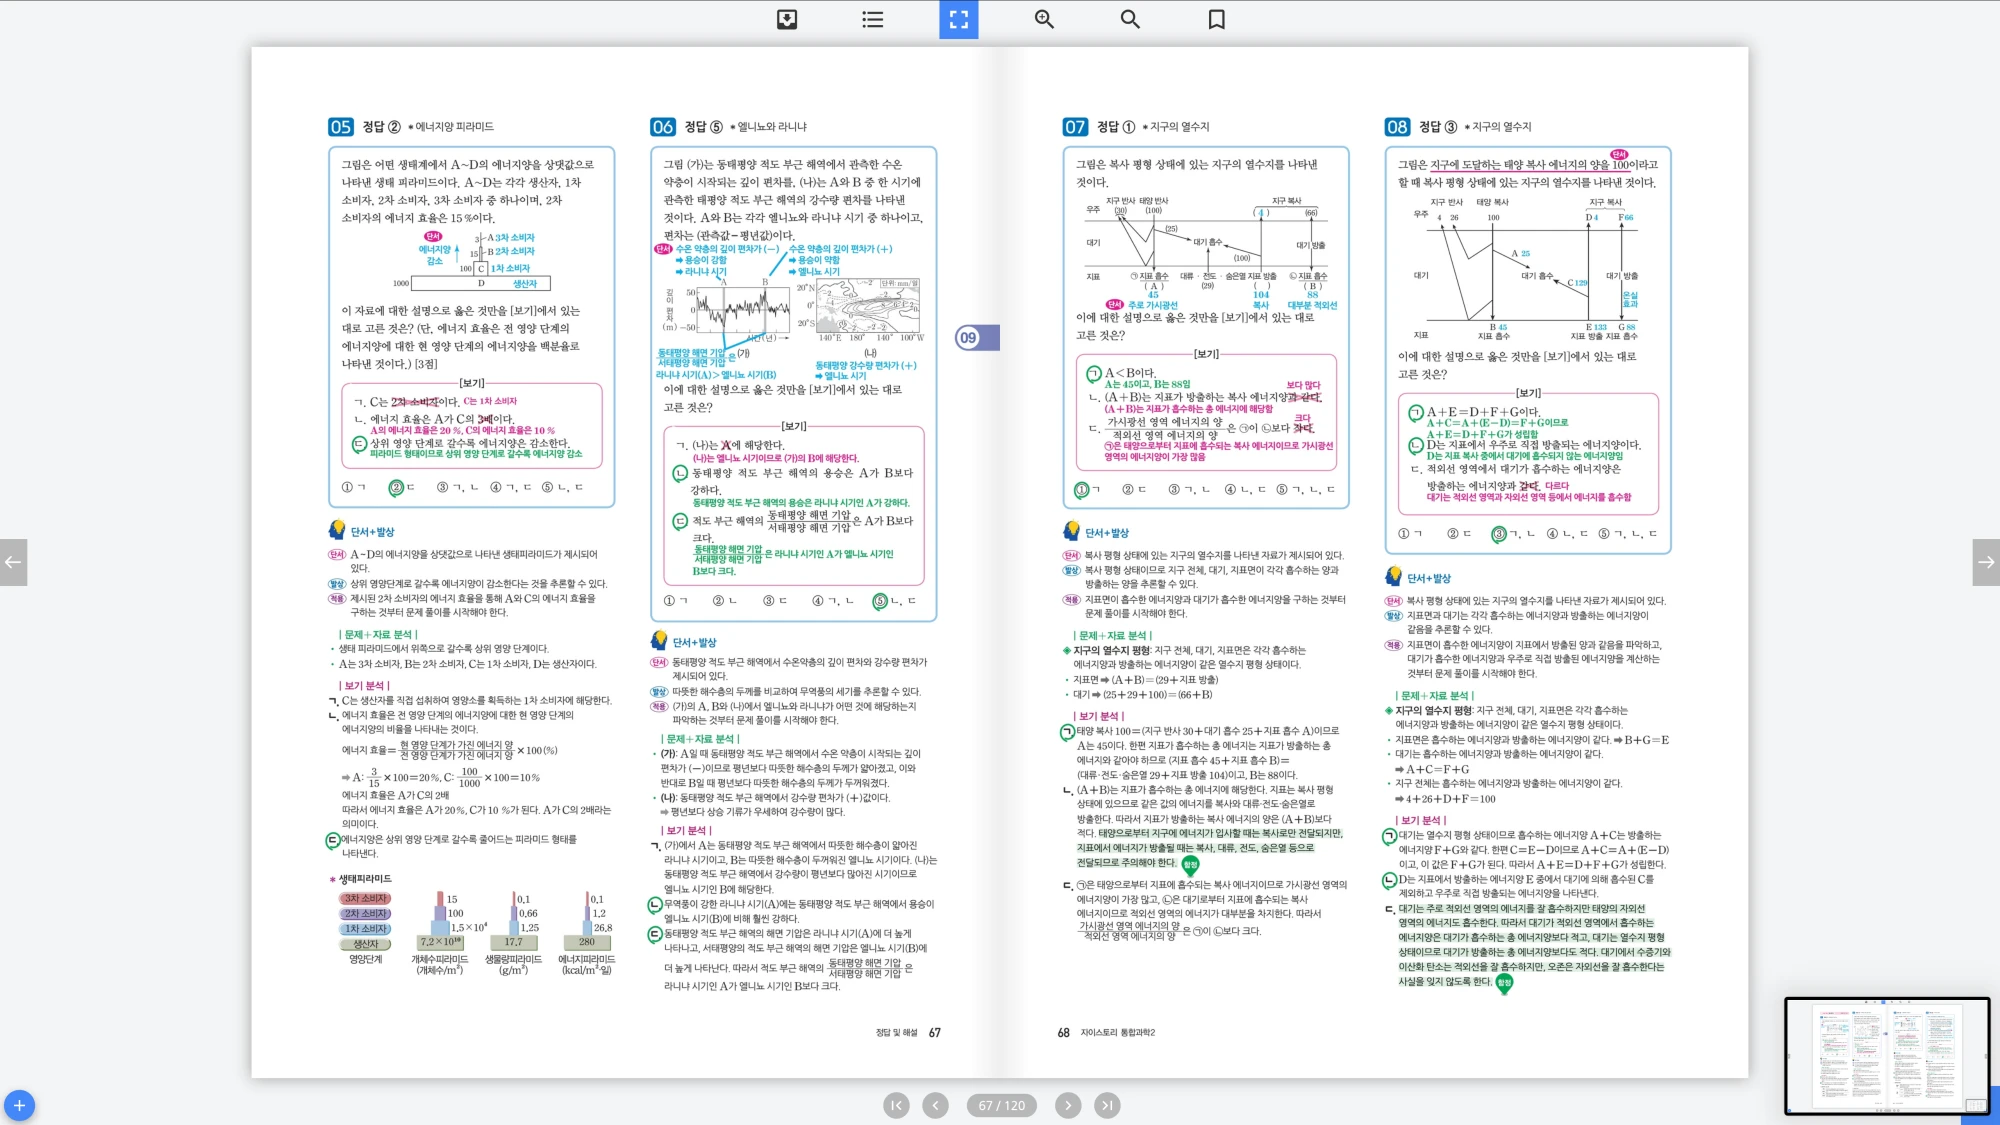The image size is (2000, 1125).
Task: Go to previous page with the bottom arrow
Action: (x=935, y=1105)
